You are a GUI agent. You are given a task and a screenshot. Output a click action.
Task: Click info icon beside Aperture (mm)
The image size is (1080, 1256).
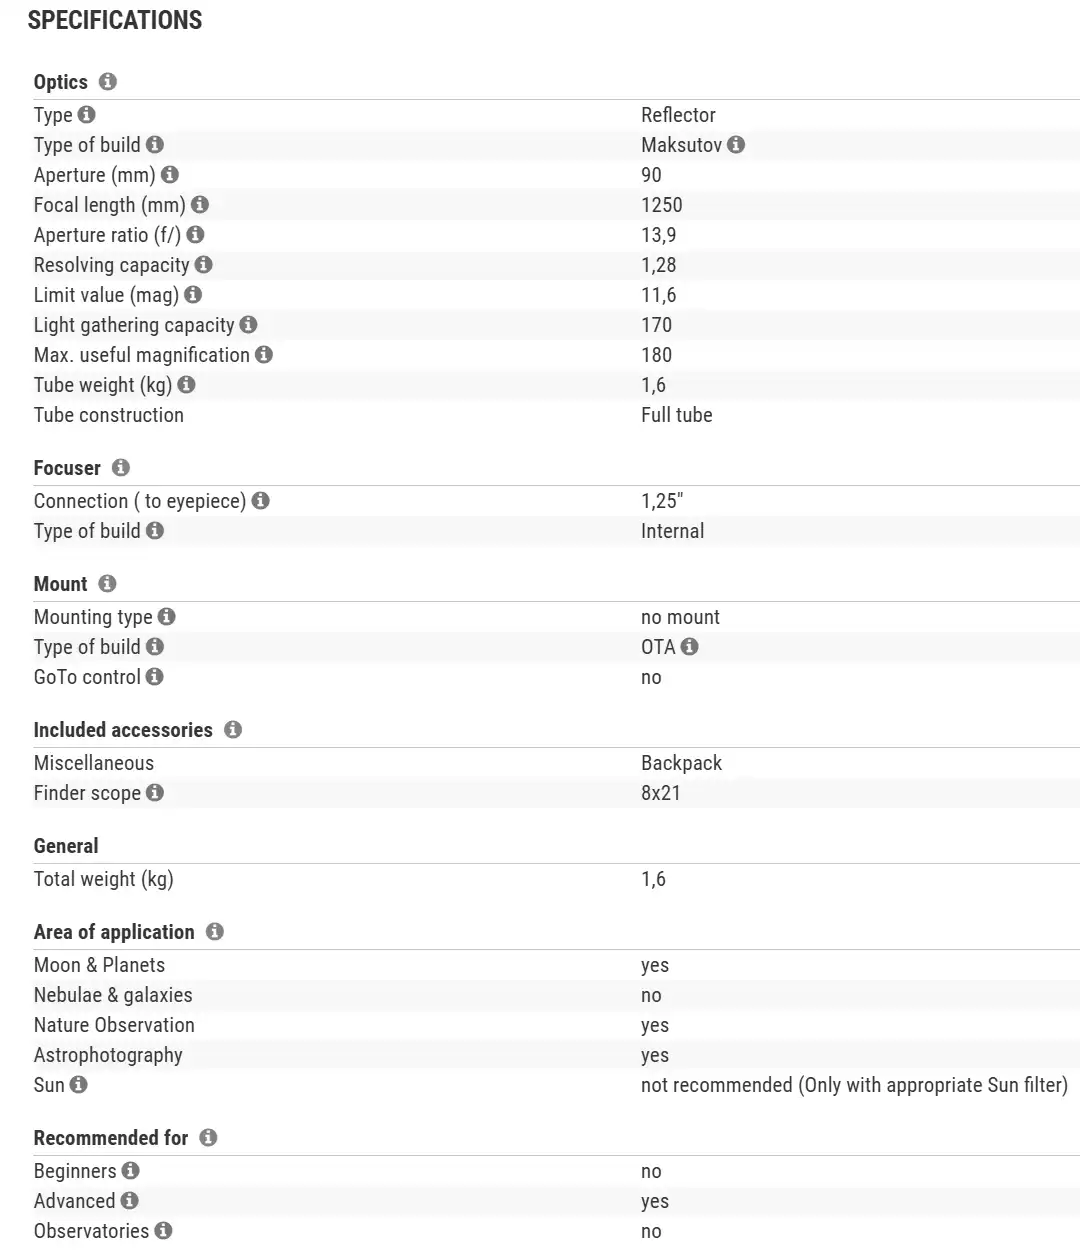[170, 175]
